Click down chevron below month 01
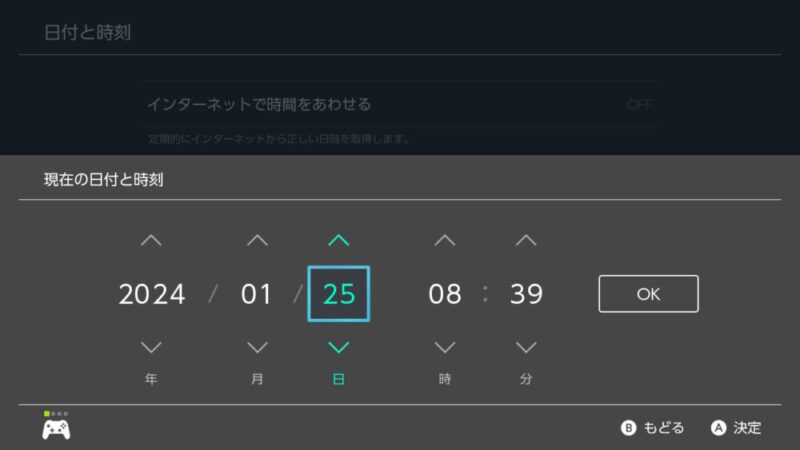Image resolution: width=800 pixels, height=450 pixels. click(x=257, y=347)
